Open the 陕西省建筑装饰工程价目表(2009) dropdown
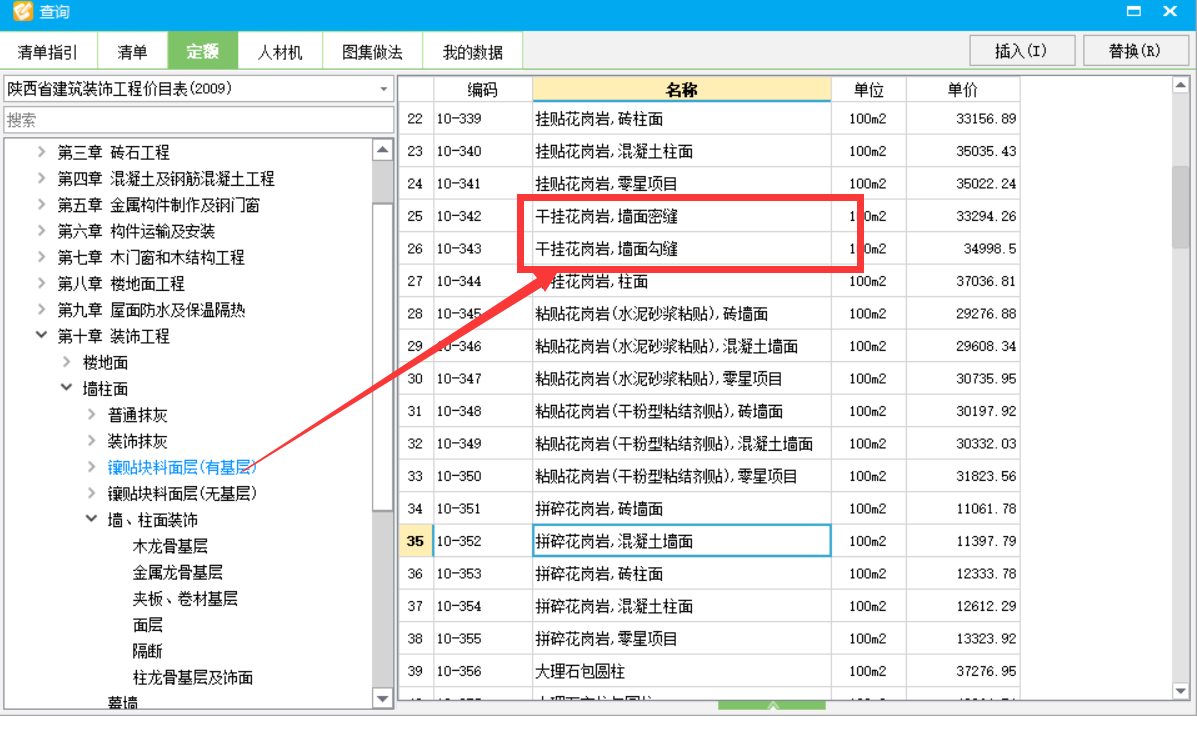Image resolution: width=1197 pixels, height=752 pixels. [383, 89]
